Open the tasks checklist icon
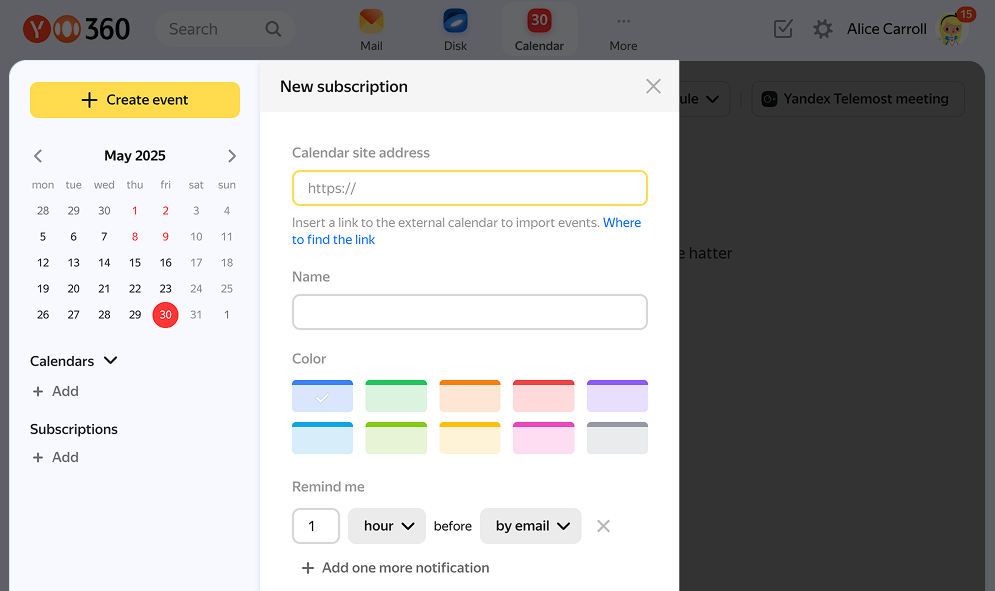This screenshot has width=995, height=591. pyautogui.click(x=783, y=29)
